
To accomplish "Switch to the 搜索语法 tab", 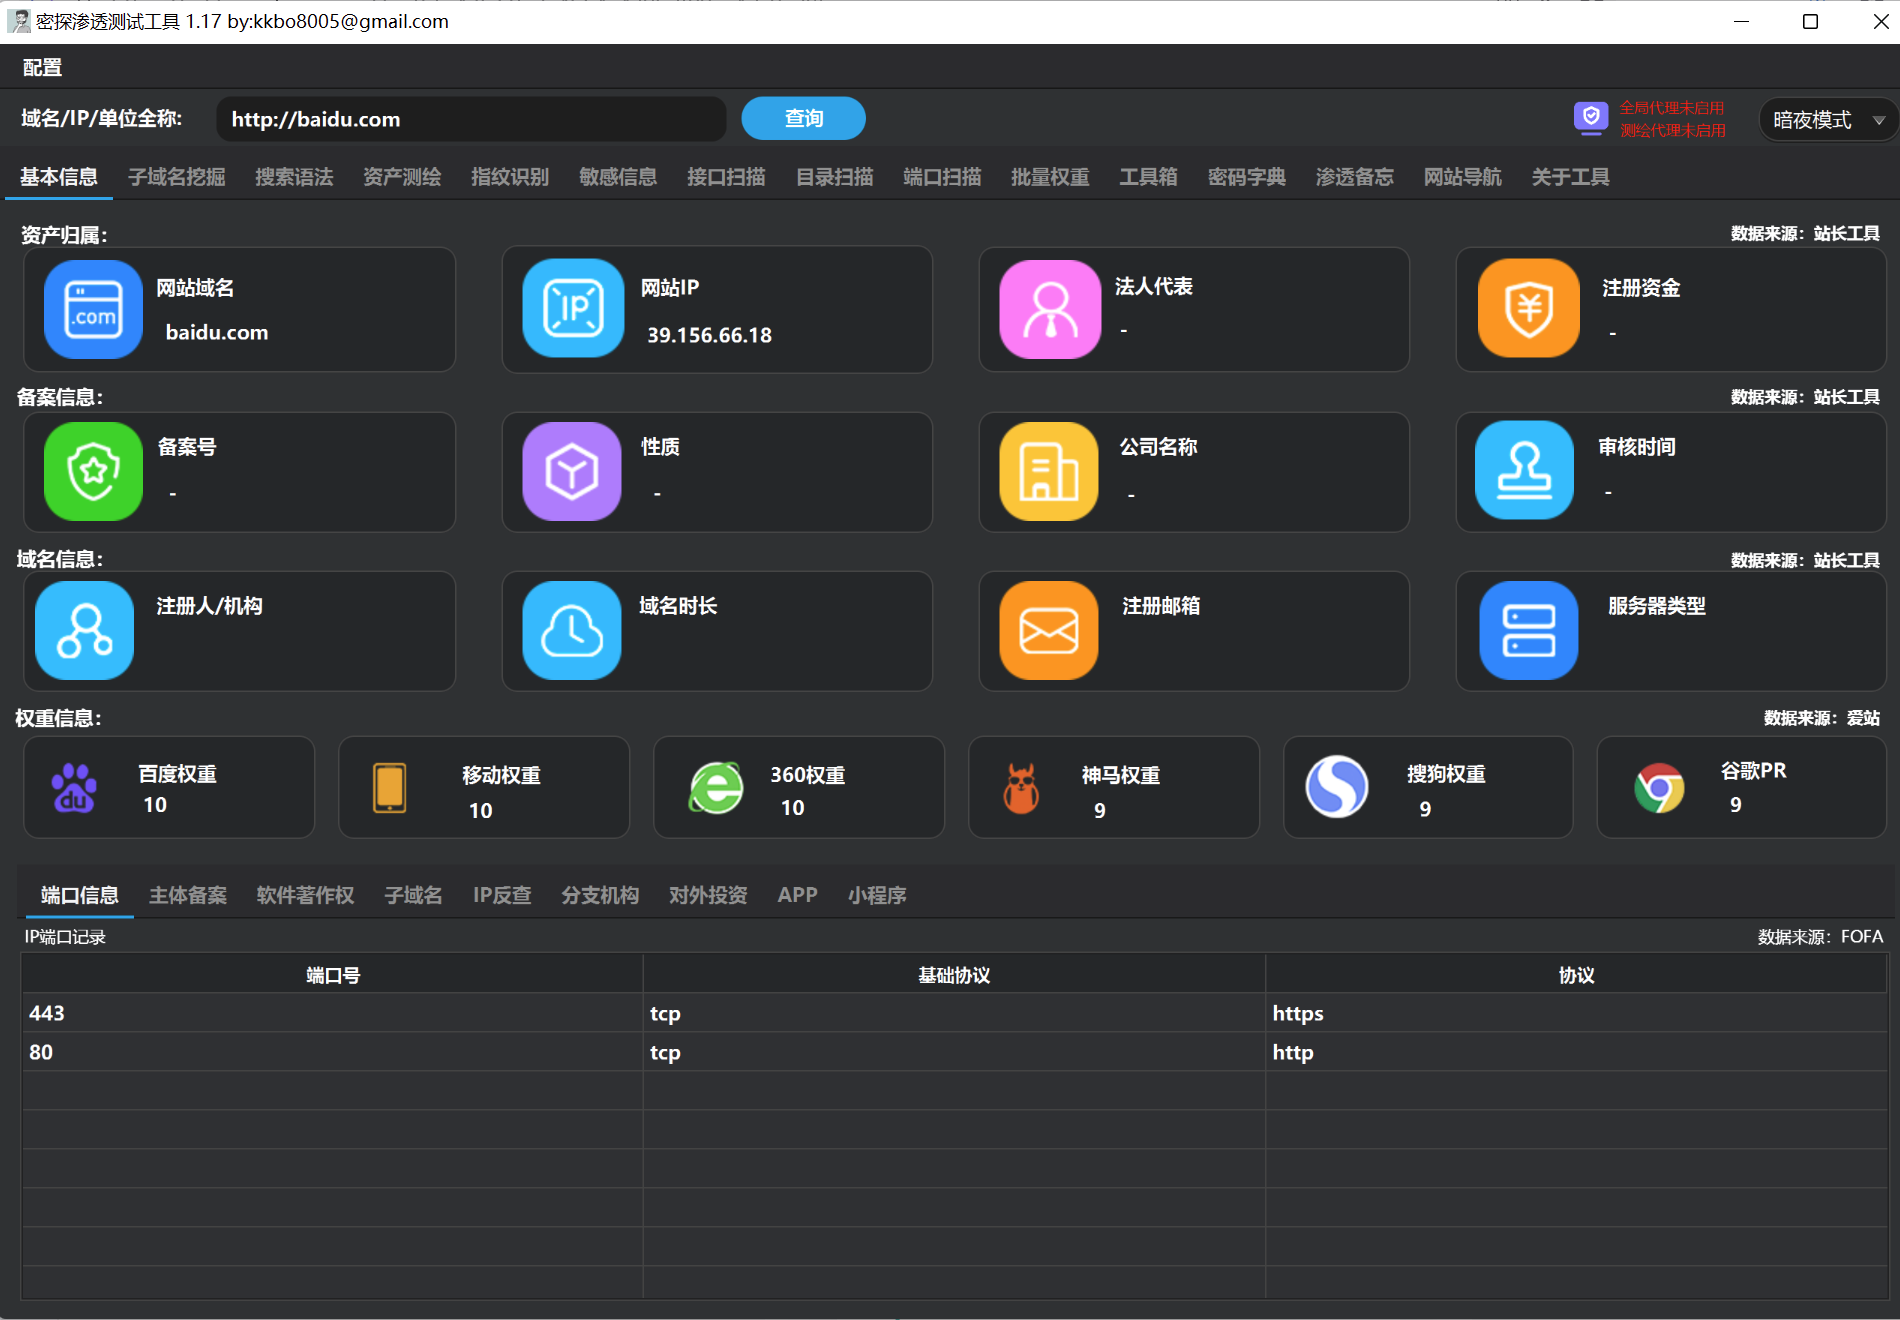I will [x=294, y=177].
